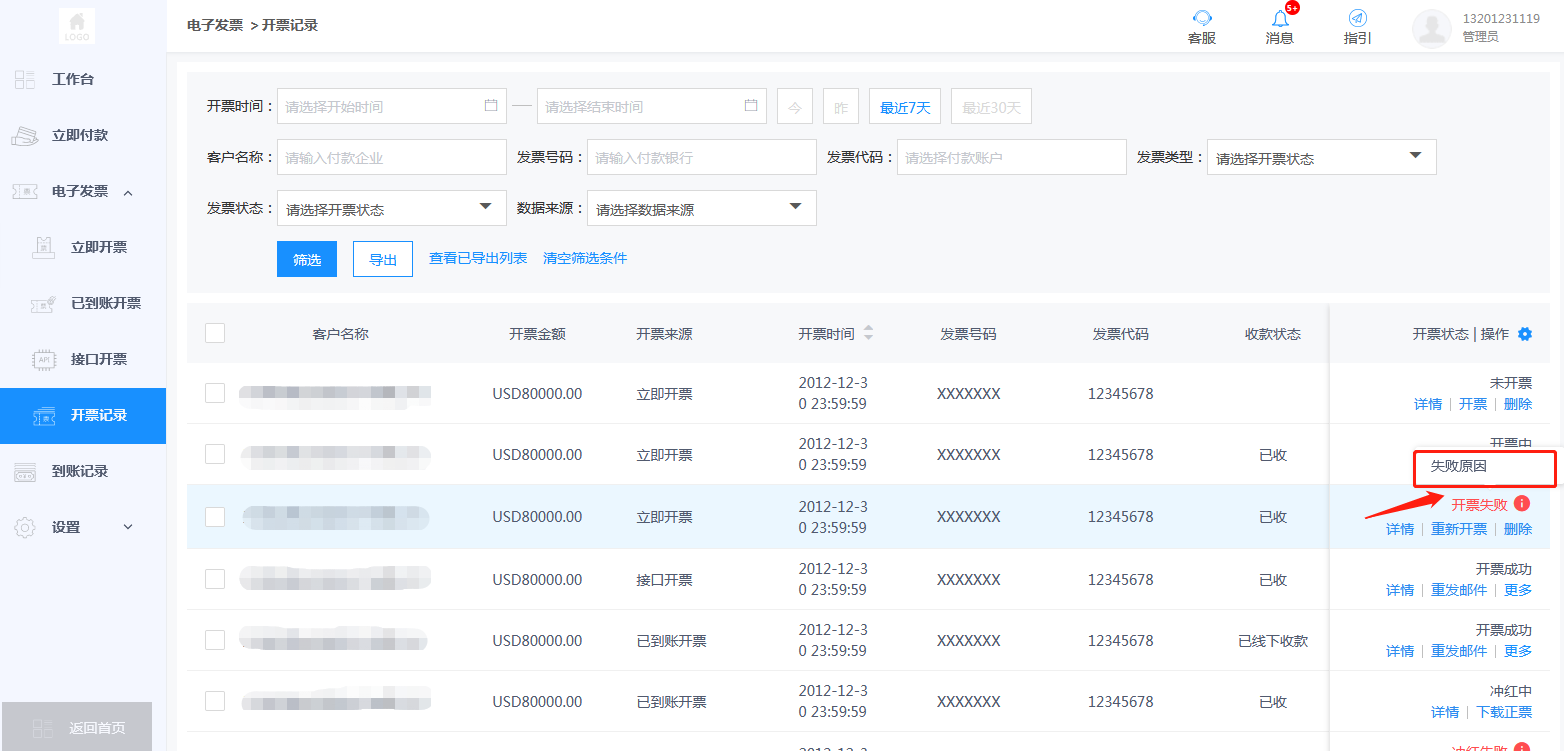
Task: Open 更多 menu in the 接口开票 row
Action: click(1518, 590)
